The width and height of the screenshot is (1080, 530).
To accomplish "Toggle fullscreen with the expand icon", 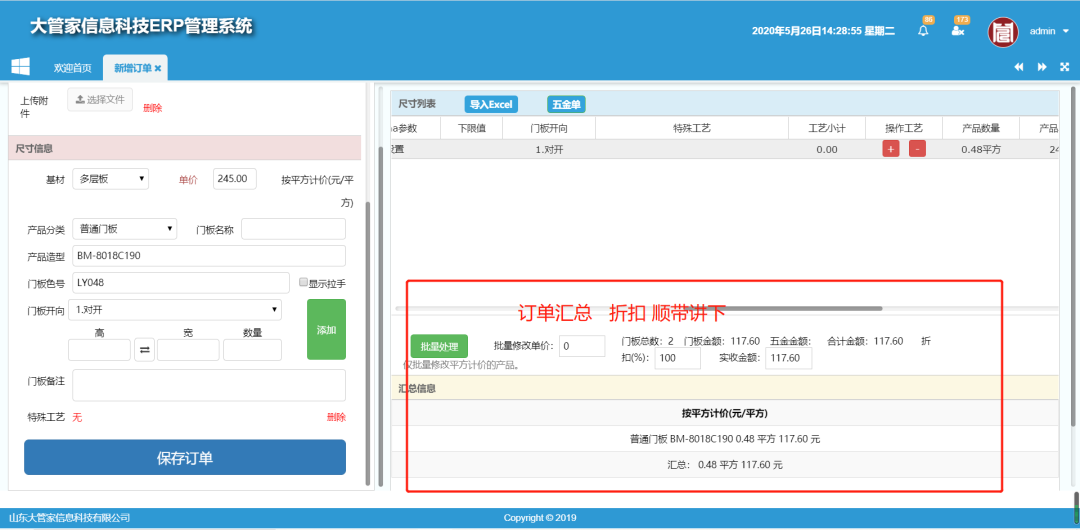I will (1064, 67).
